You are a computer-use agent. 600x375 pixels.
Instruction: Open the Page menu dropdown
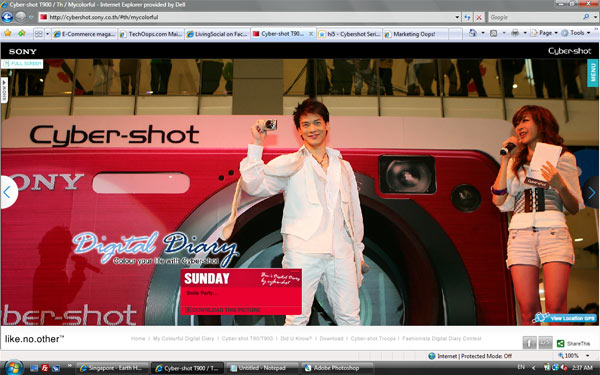(x=544, y=33)
